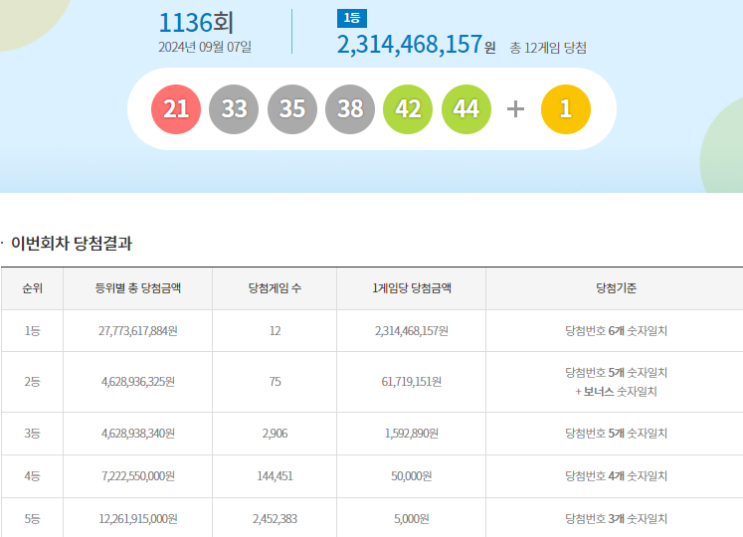Click per-game prize 1,592,890원
Screen dimensions: 743x537
coord(411,433)
